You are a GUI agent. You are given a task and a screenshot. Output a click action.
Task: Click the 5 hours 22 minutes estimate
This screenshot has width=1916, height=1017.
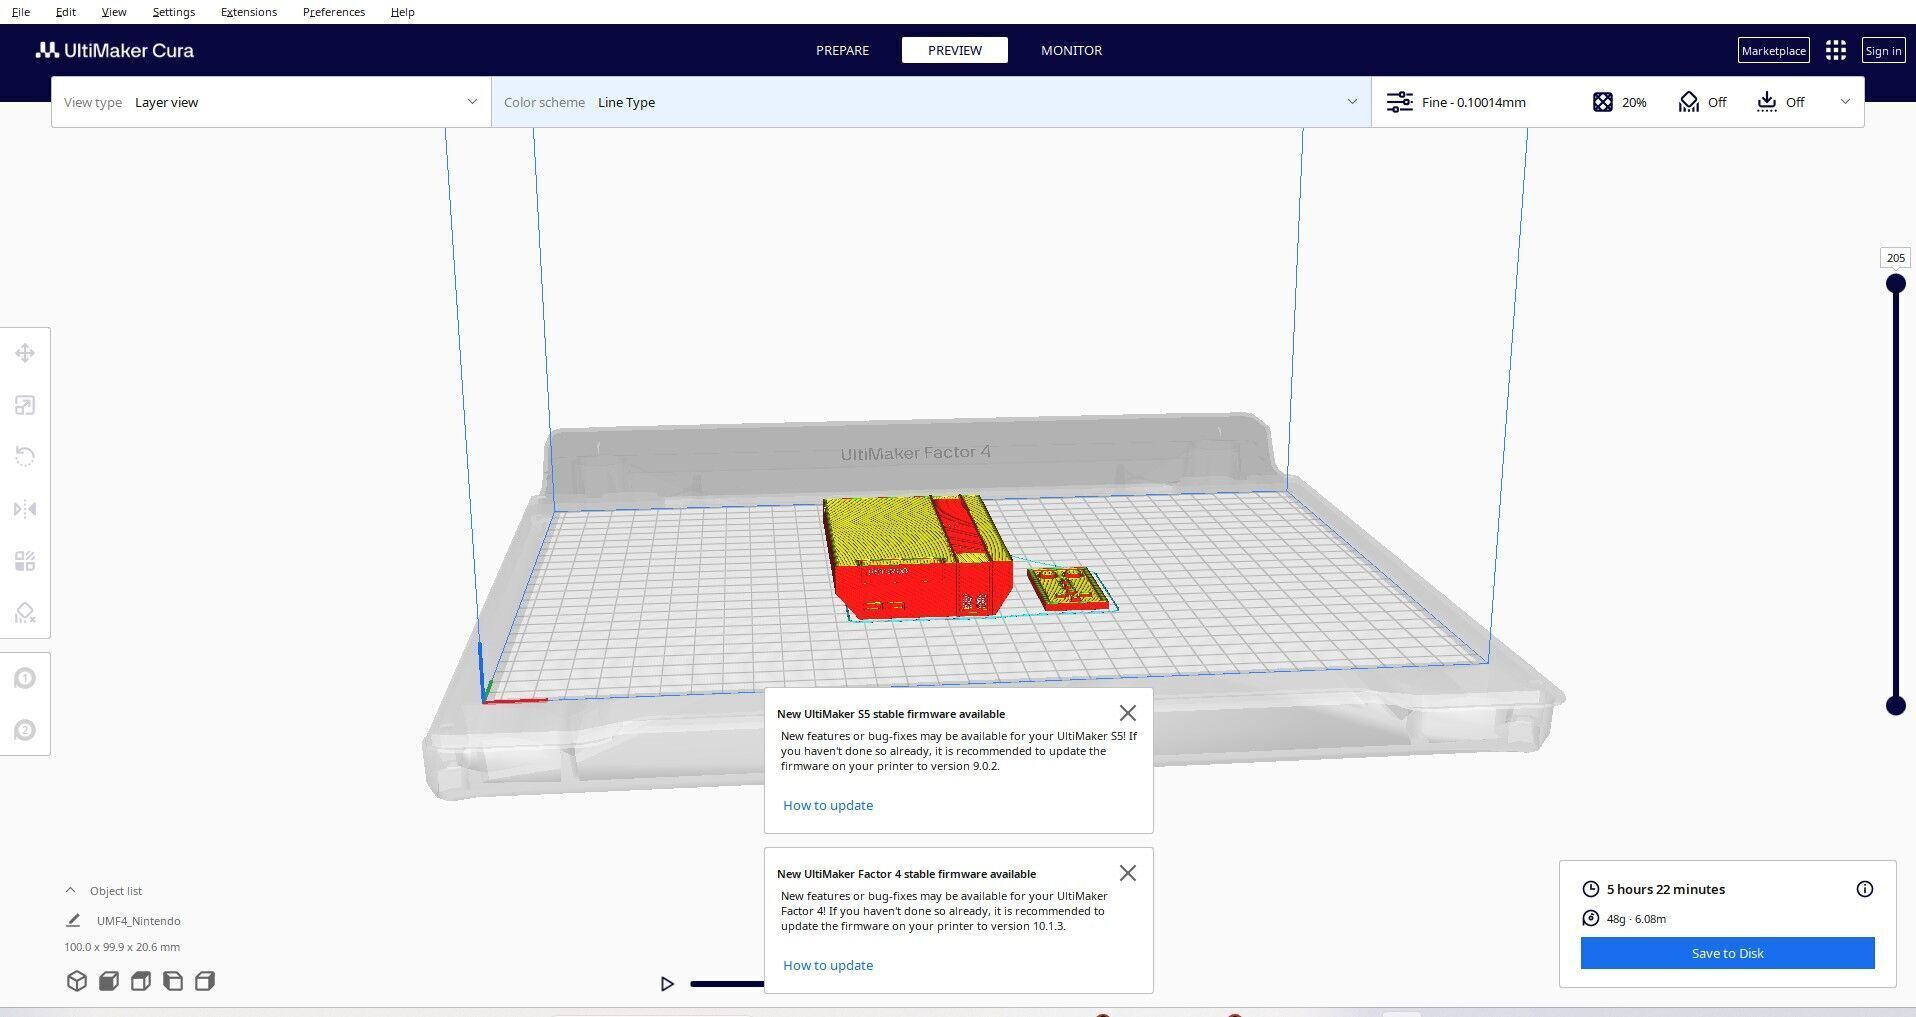click(x=1666, y=889)
